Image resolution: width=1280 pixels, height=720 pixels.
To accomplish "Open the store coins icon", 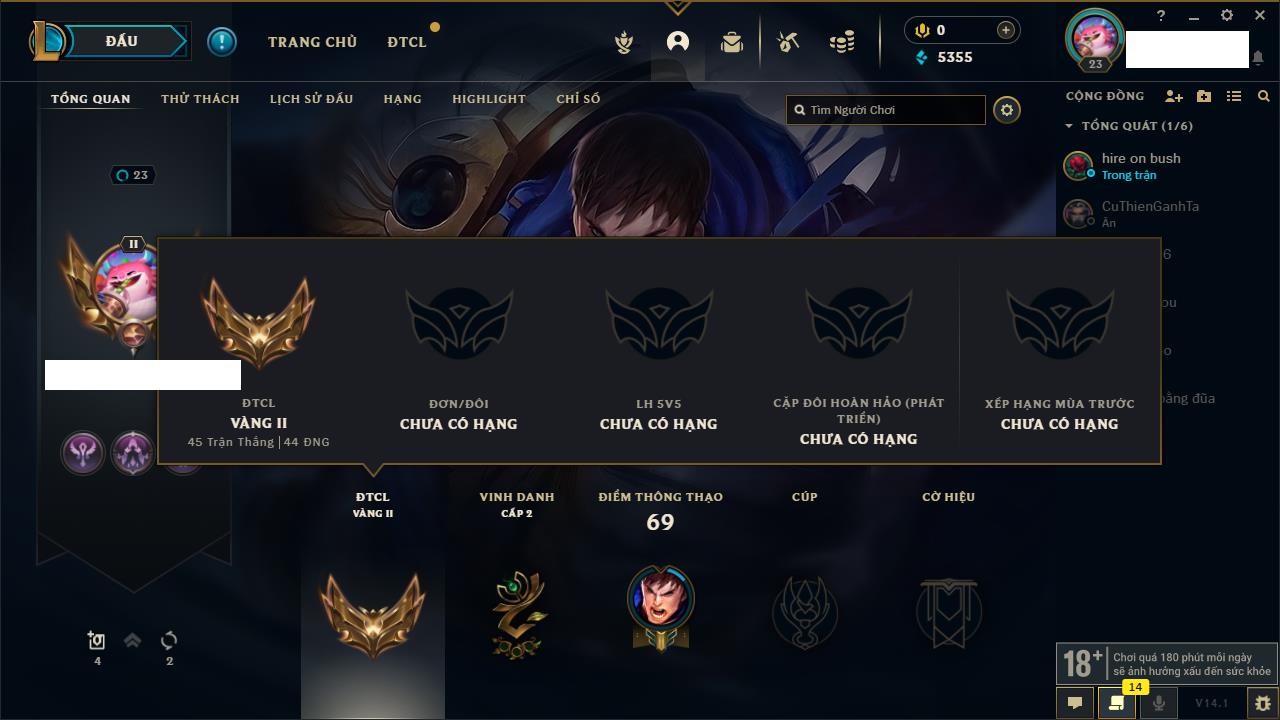I will pyautogui.click(x=842, y=42).
